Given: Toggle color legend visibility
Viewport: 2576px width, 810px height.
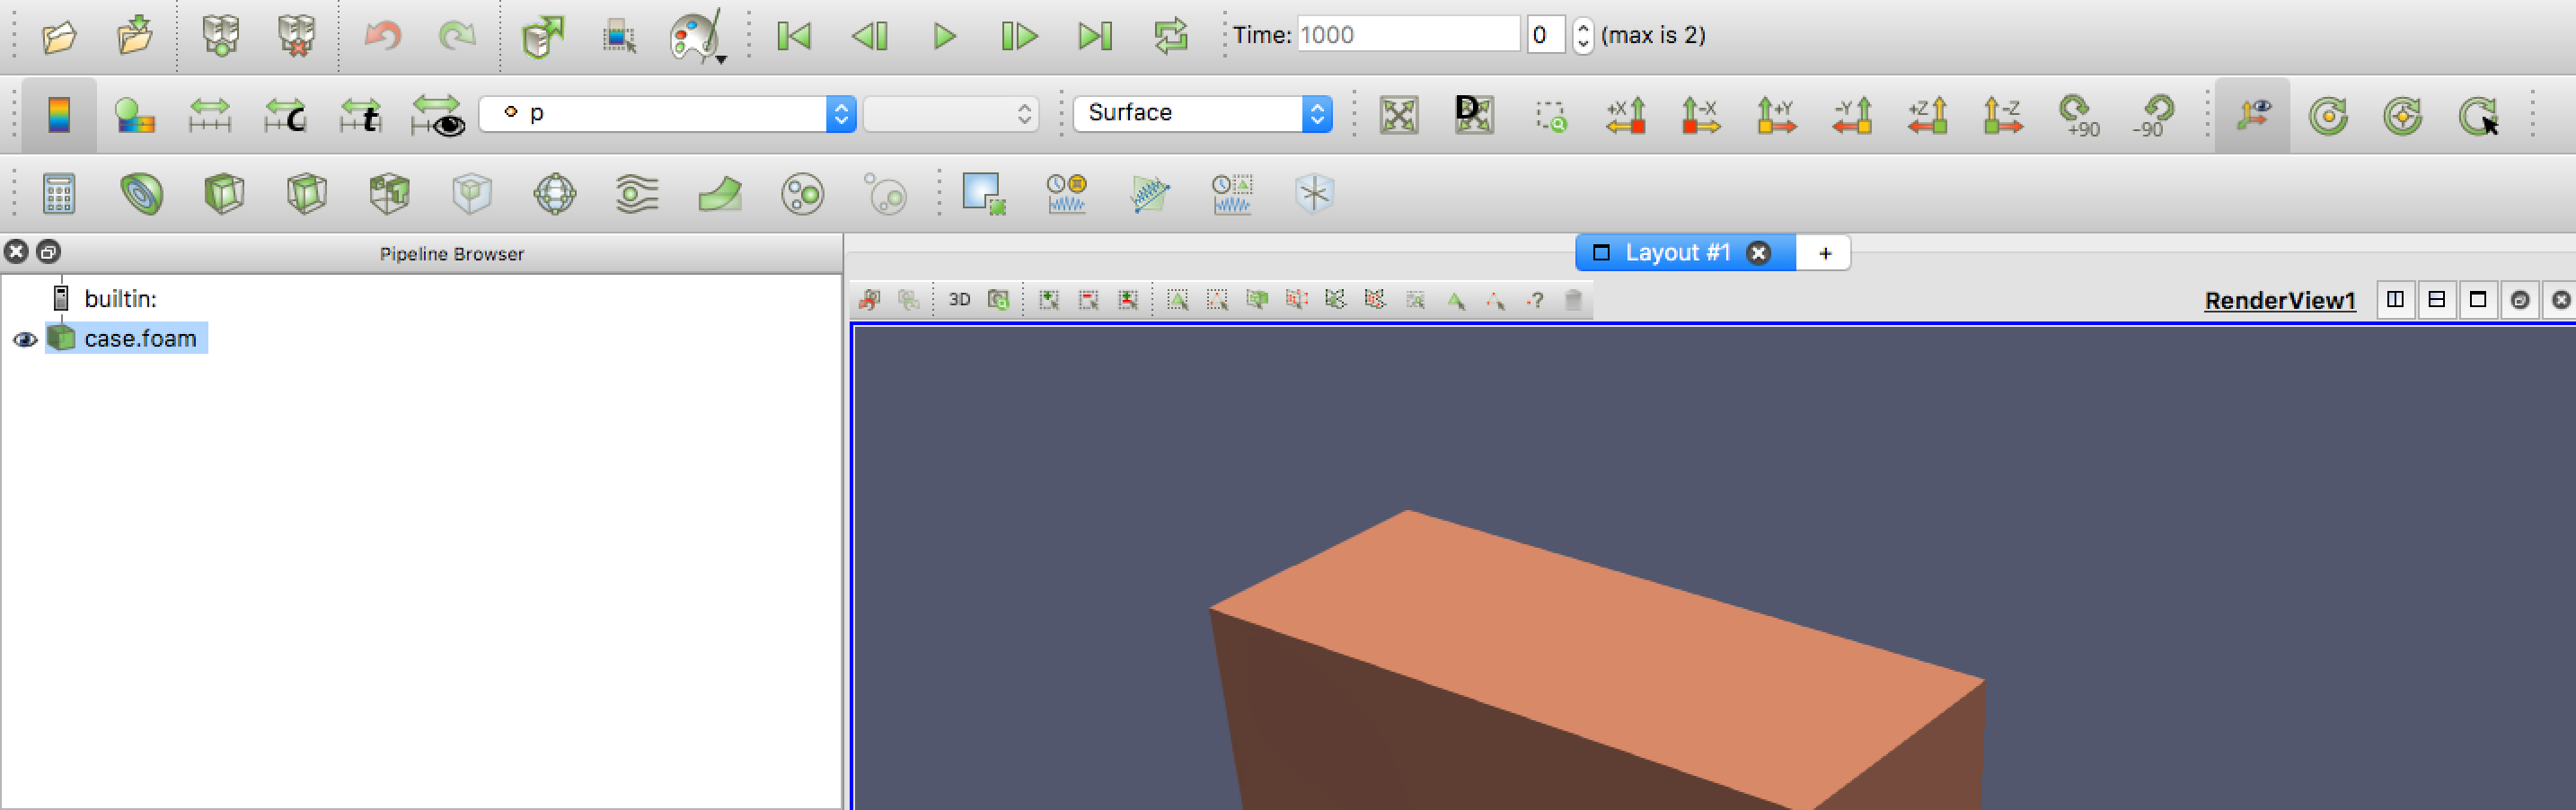Looking at the screenshot, I should [59, 115].
